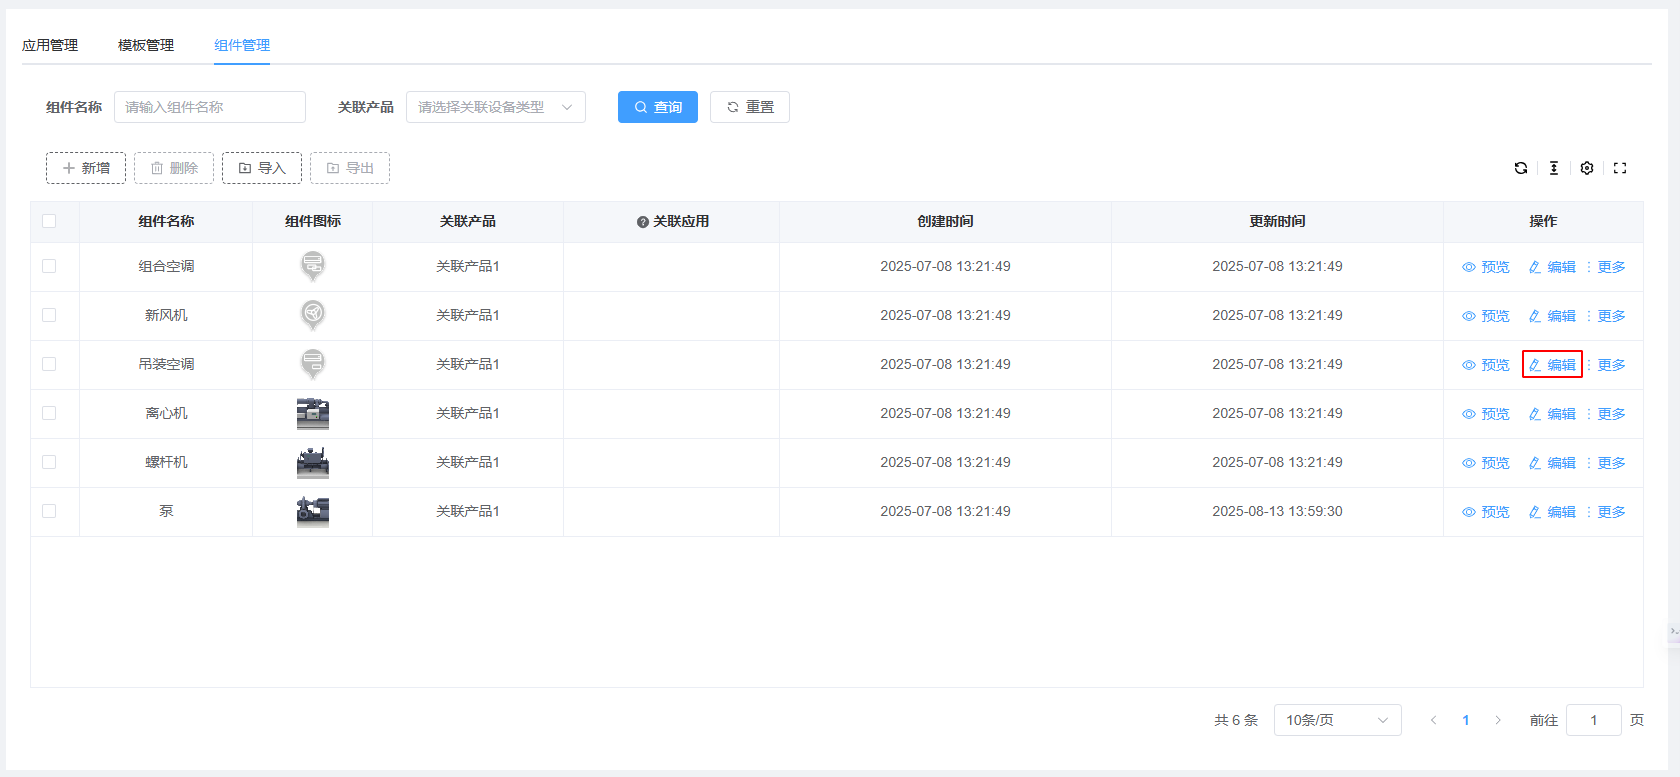The width and height of the screenshot is (1680, 777).
Task: Check the 离心机 row checkbox
Action: click(49, 413)
